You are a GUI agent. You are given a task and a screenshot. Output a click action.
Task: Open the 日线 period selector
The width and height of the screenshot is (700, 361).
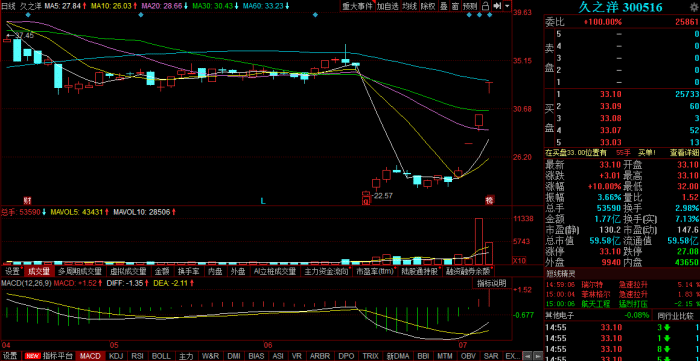point(8,6)
